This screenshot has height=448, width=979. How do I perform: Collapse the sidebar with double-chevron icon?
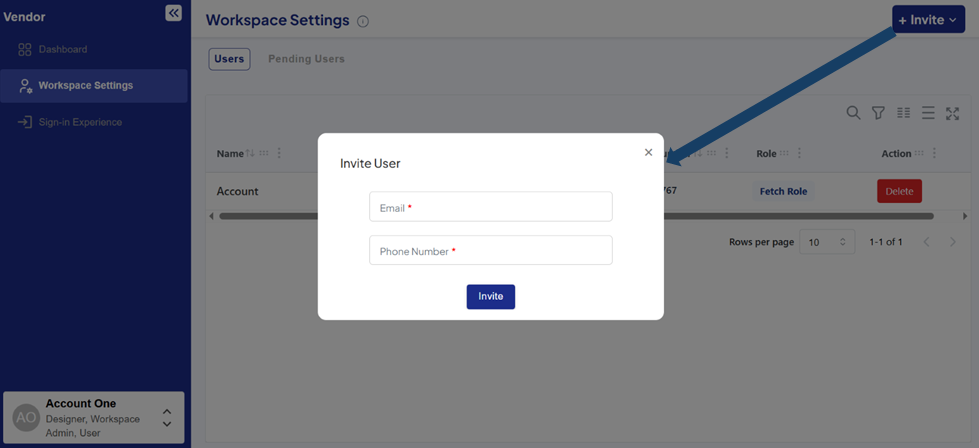[173, 13]
